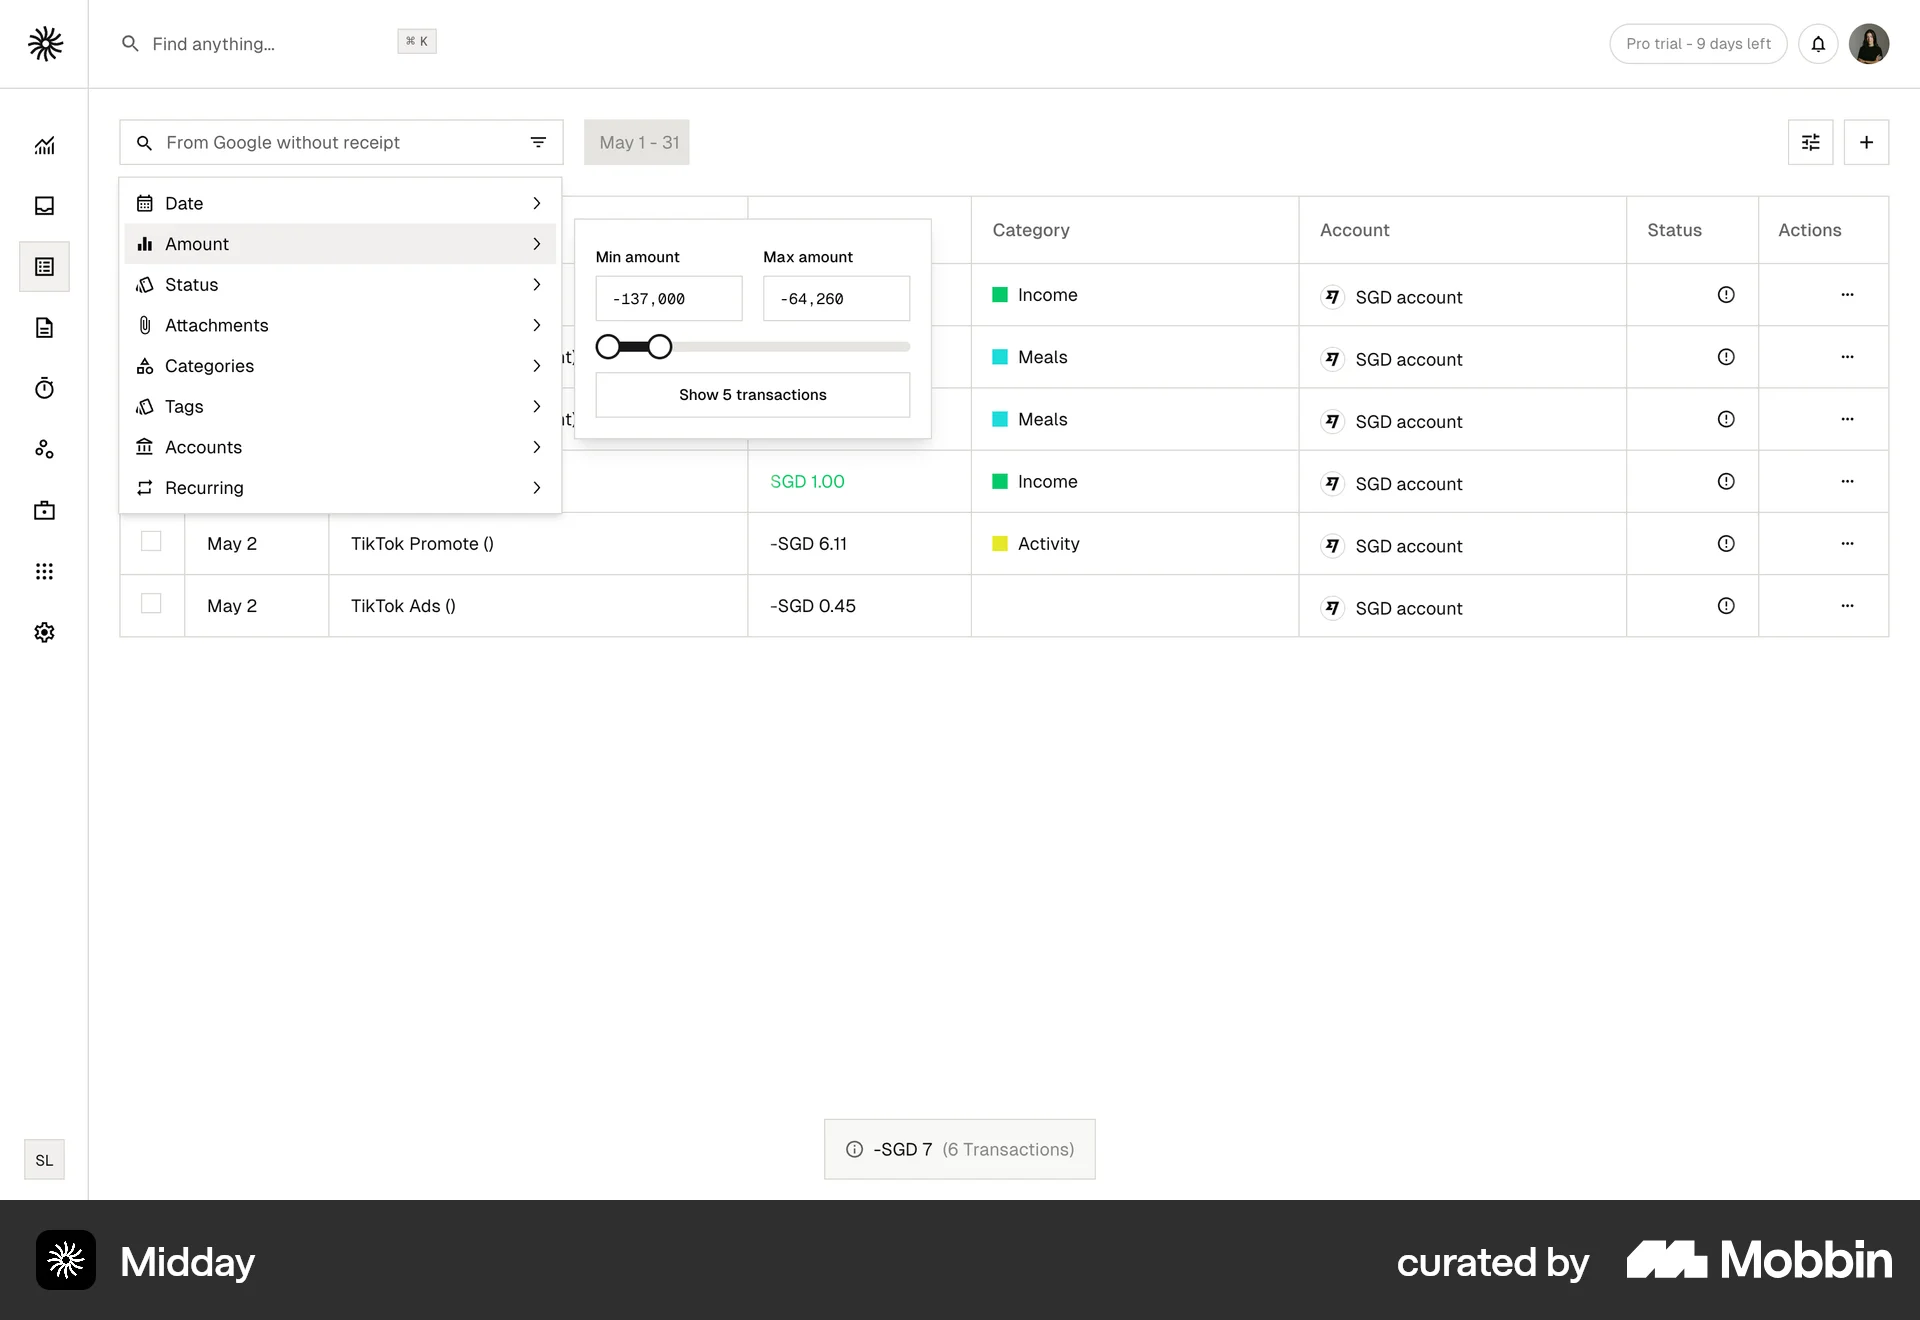Select the Invoices document icon
Screen dimensions: 1920x1320
tap(44, 328)
